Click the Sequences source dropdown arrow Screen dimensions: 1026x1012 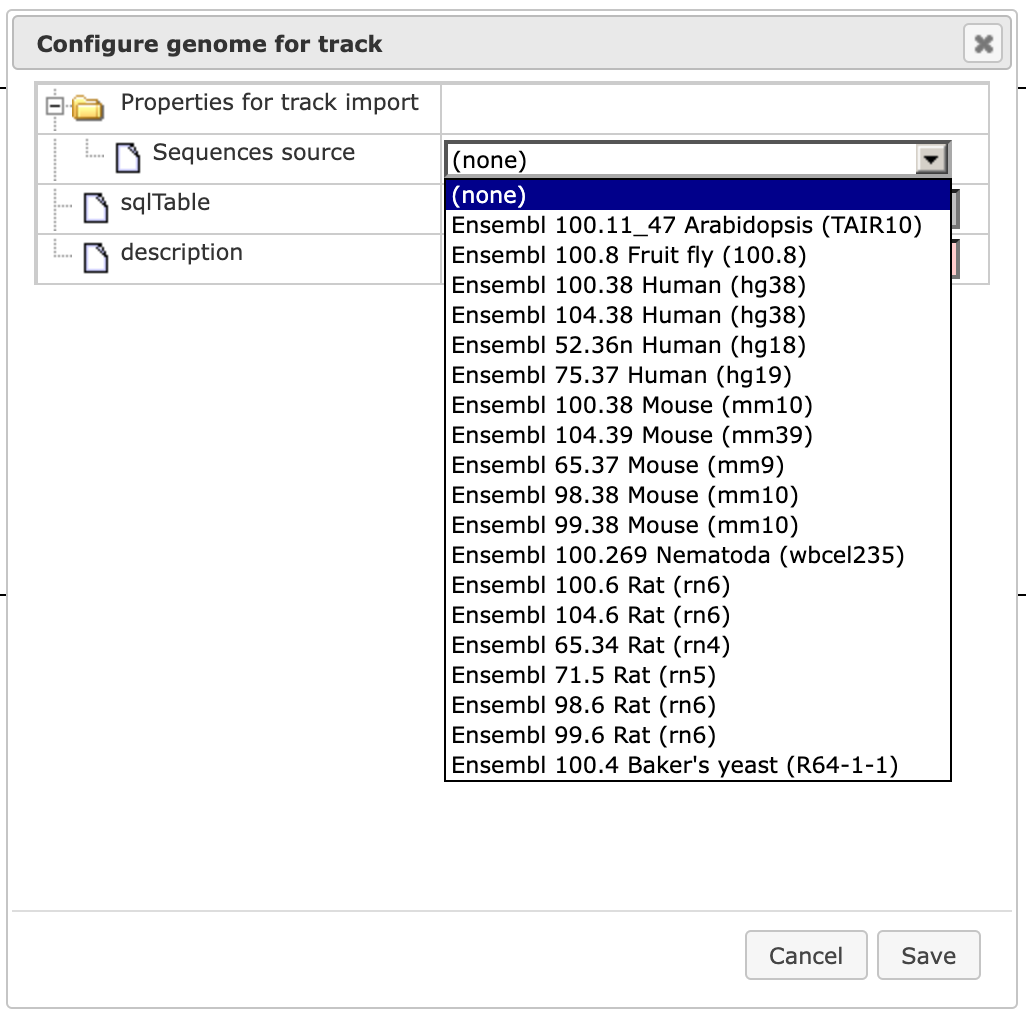(x=931, y=159)
